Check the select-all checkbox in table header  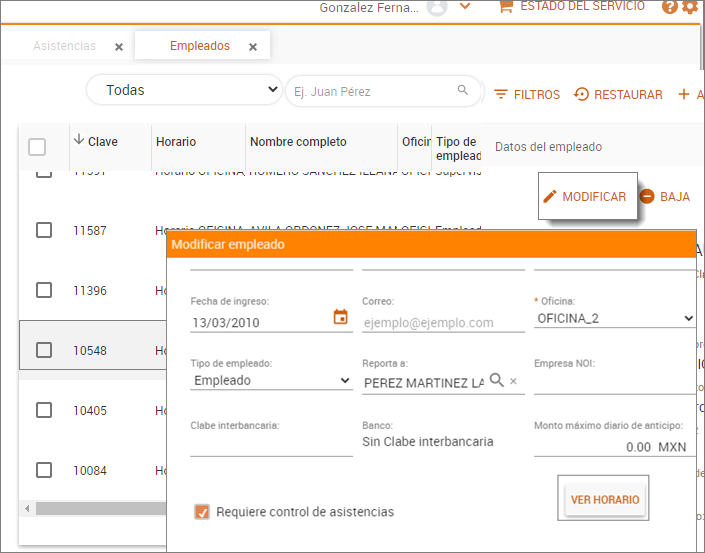(37, 147)
